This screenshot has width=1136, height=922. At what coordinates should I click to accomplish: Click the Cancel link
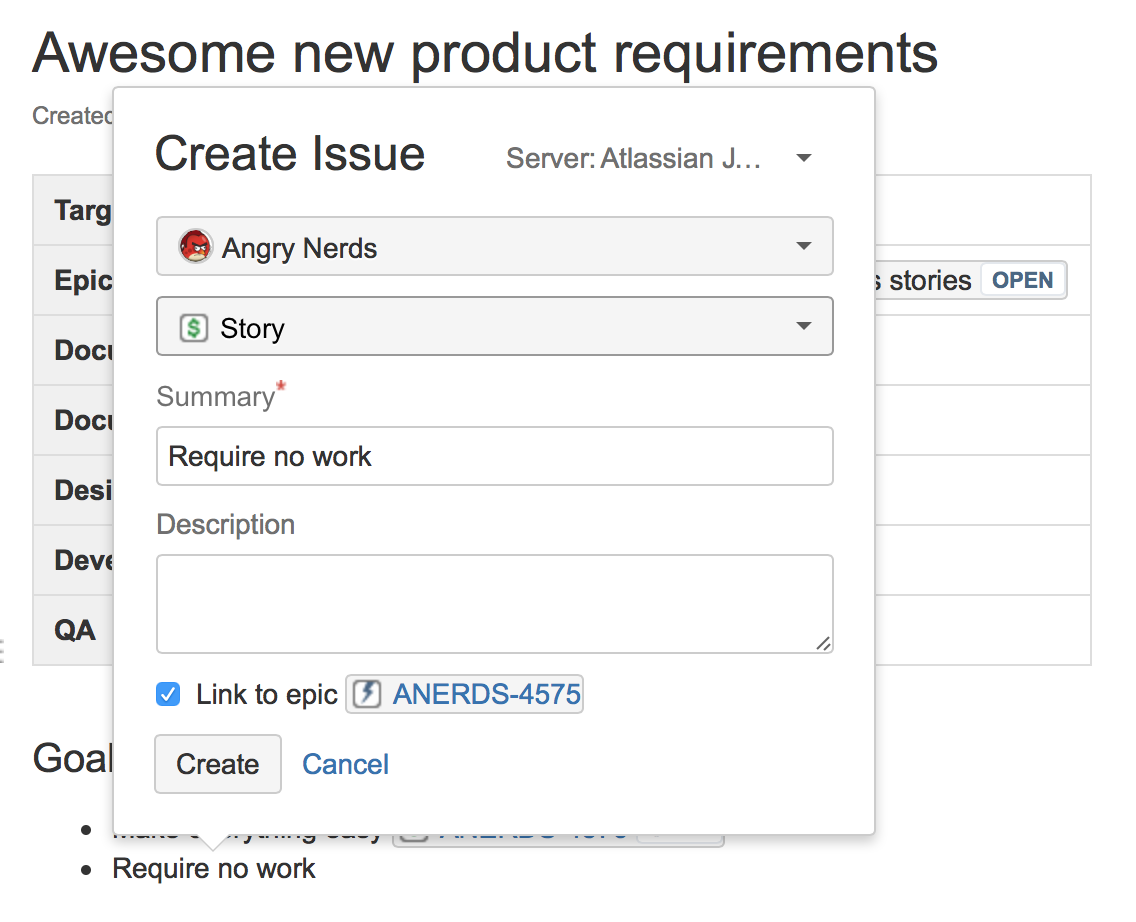tap(345, 764)
